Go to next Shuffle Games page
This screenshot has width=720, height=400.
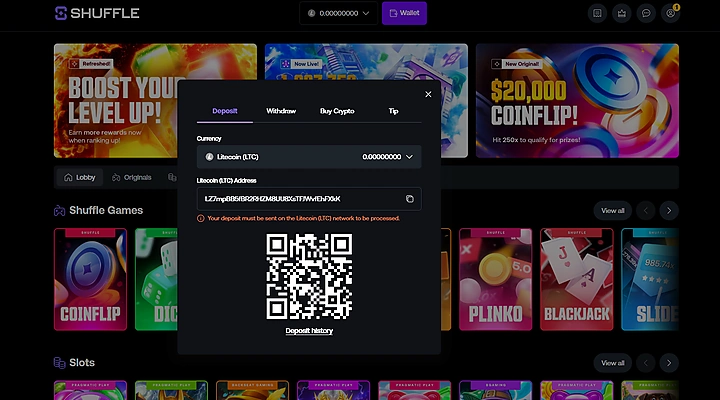click(669, 211)
